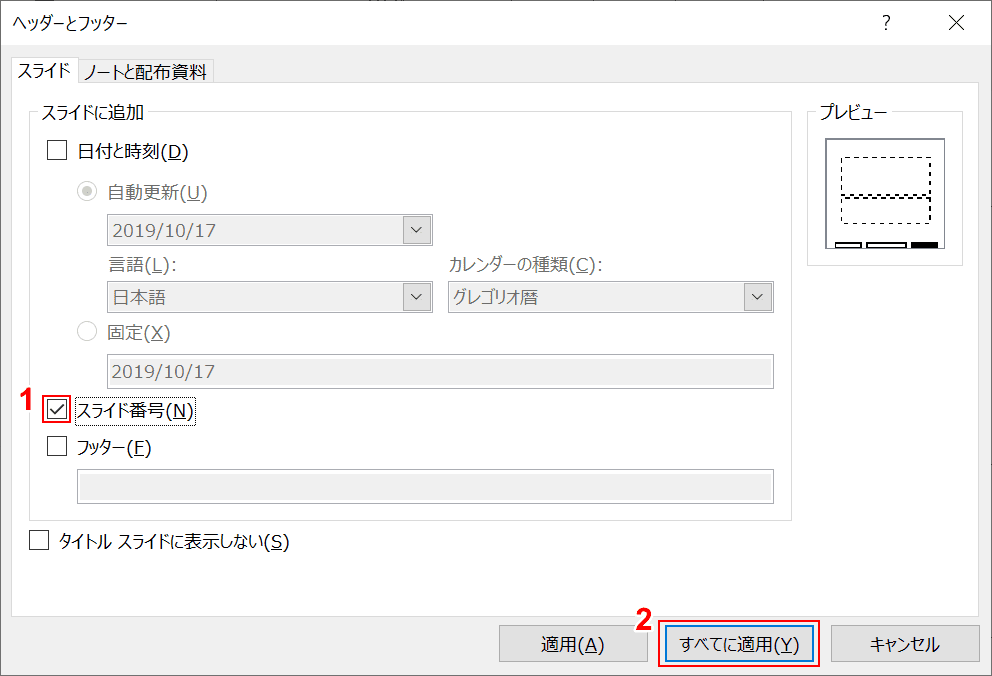Tick the フッター checkbox
The image size is (992, 676).
[57, 446]
